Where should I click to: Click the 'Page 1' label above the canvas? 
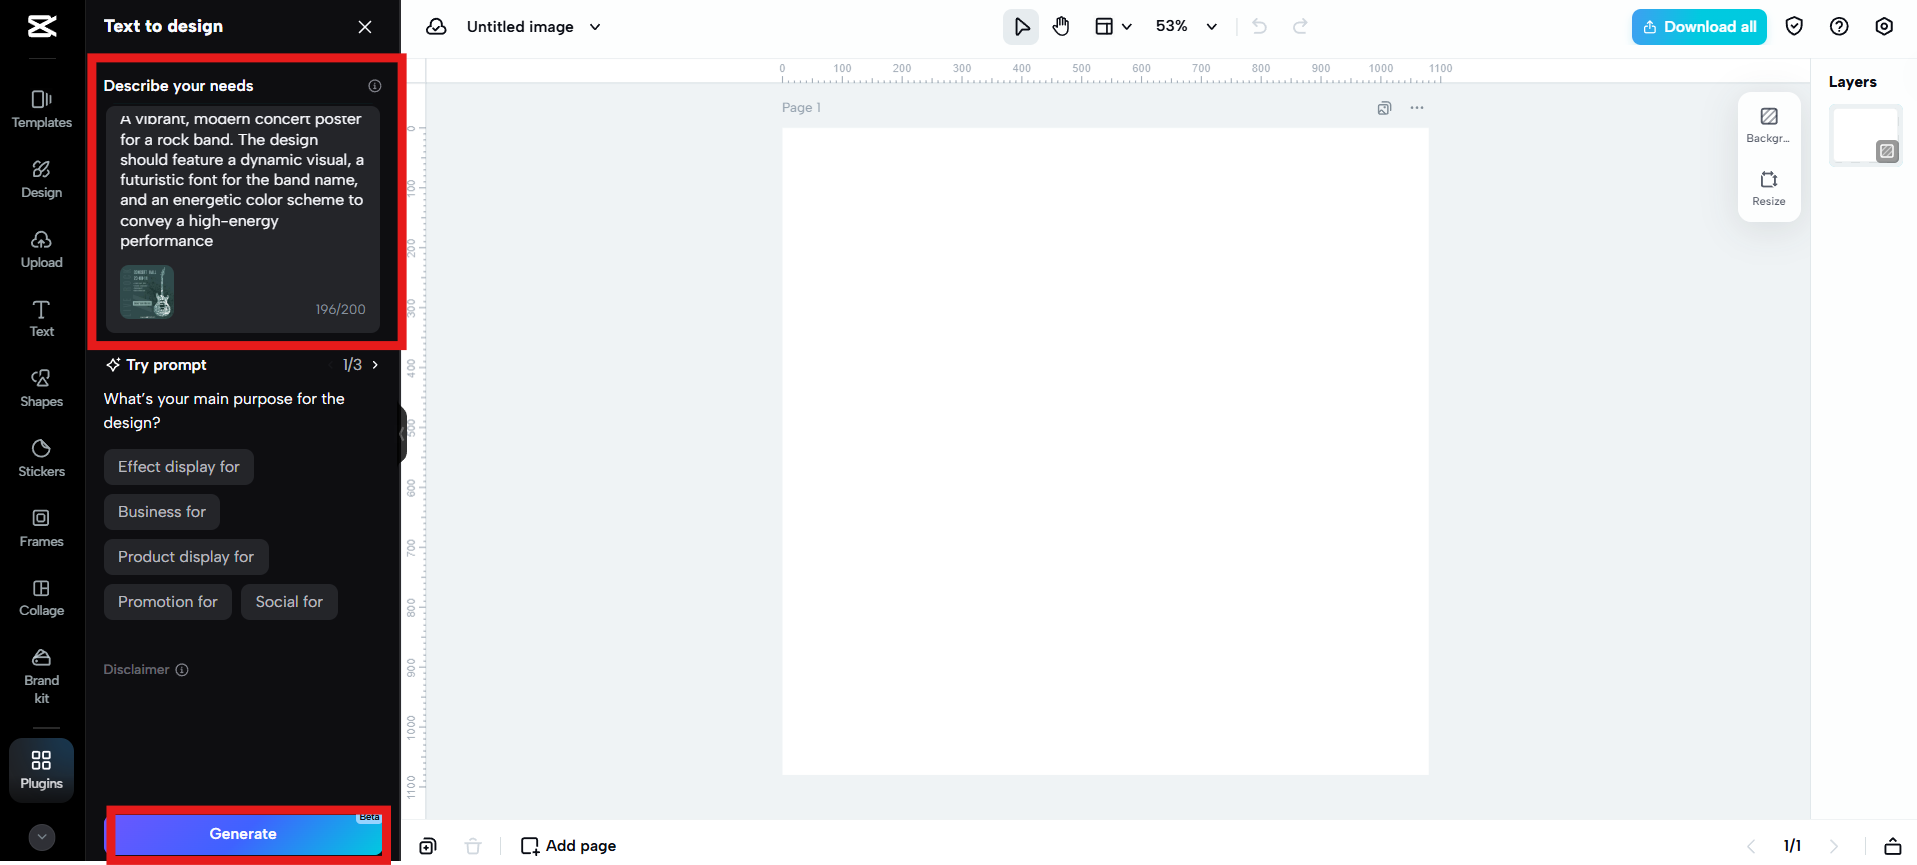click(x=801, y=108)
